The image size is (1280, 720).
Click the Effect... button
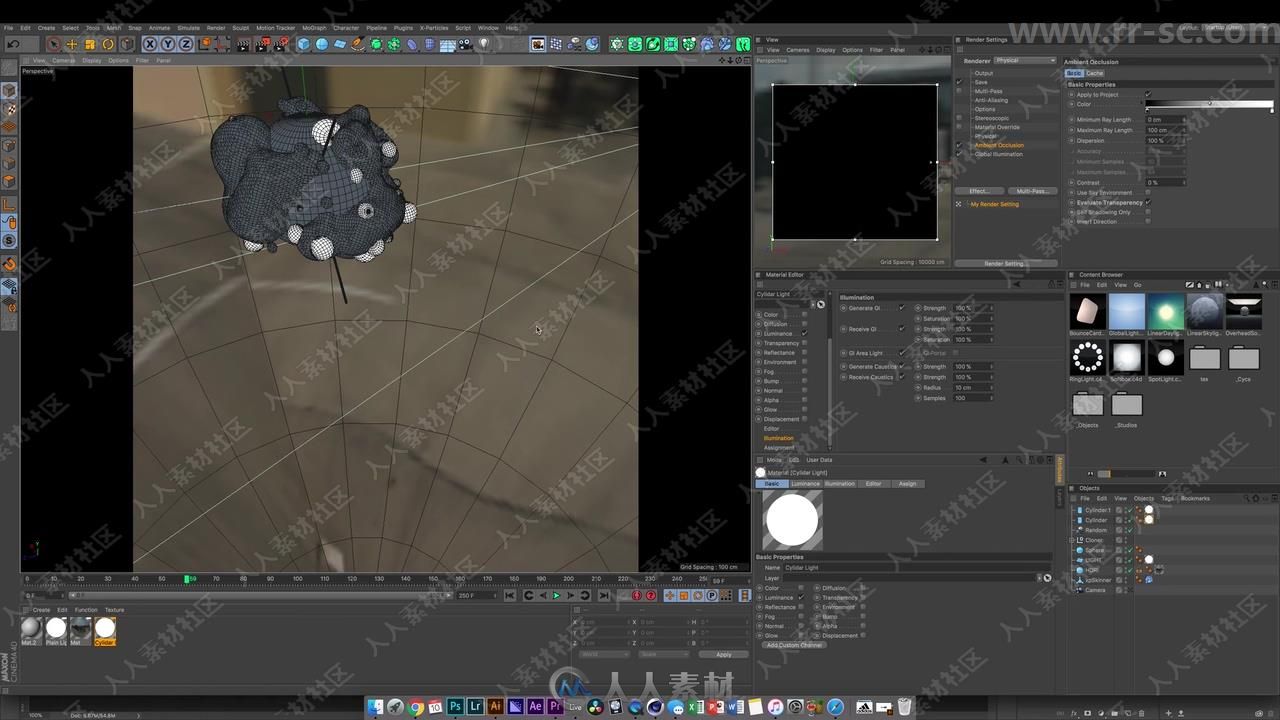click(979, 191)
